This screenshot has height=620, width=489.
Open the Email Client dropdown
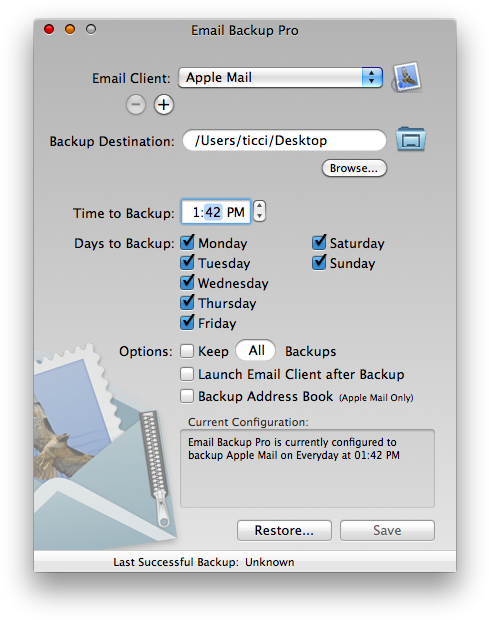[281, 78]
